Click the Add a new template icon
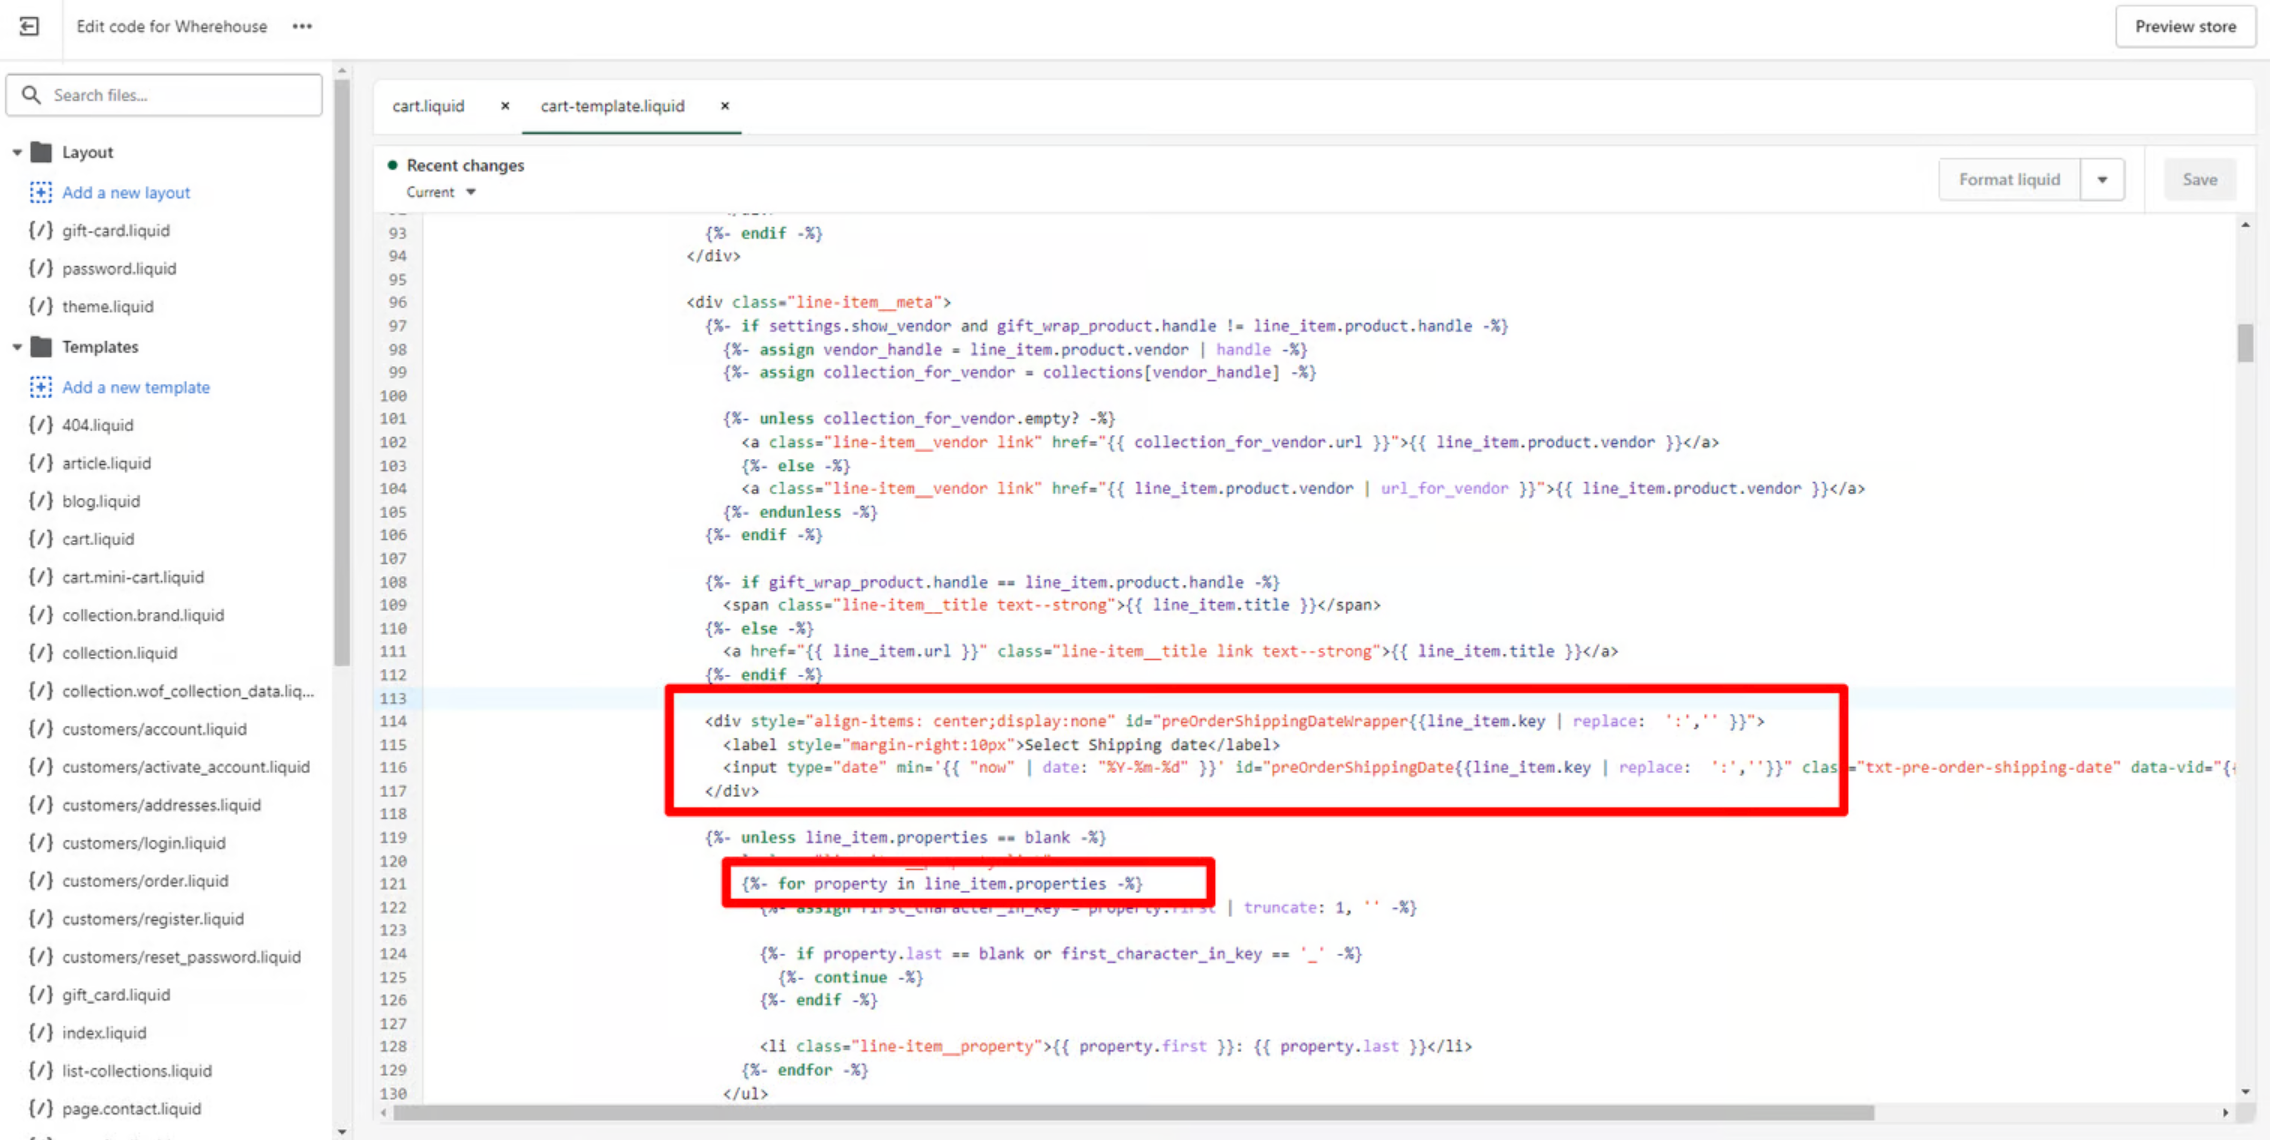Screen dimensions: 2270x1140 tap(41, 387)
